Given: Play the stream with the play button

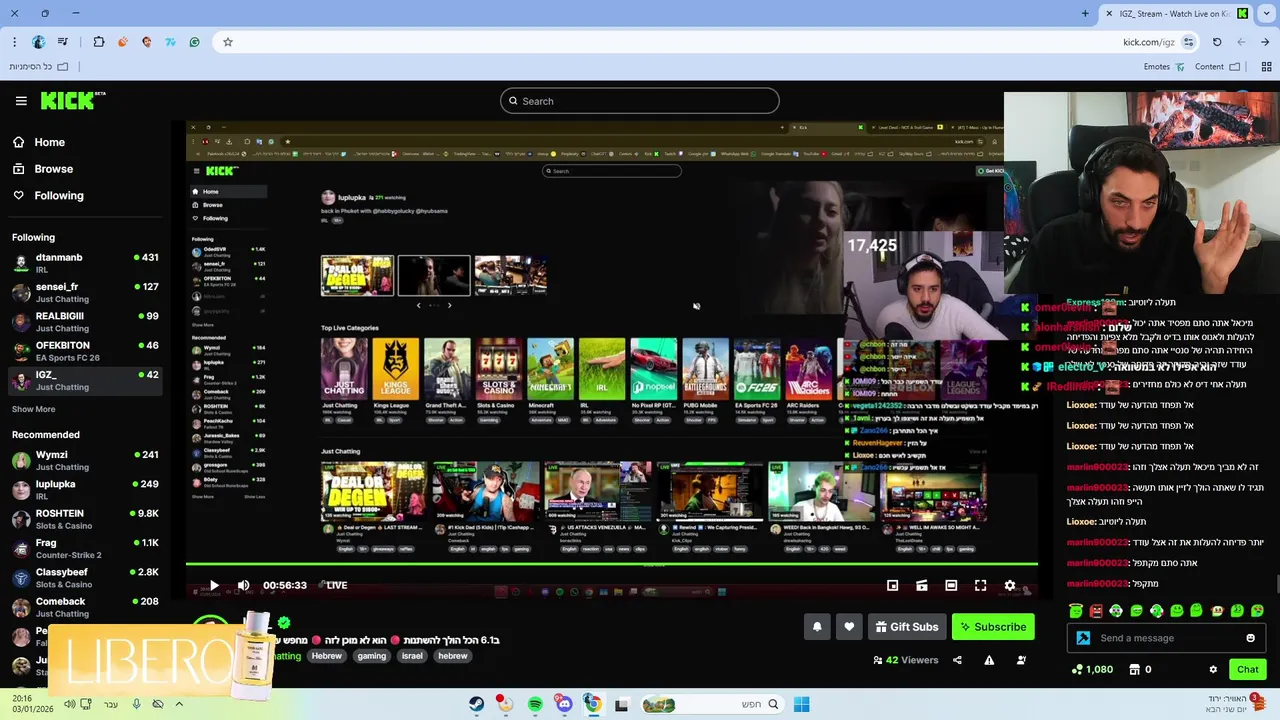Looking at the screenshot, I should pos(213,585).
